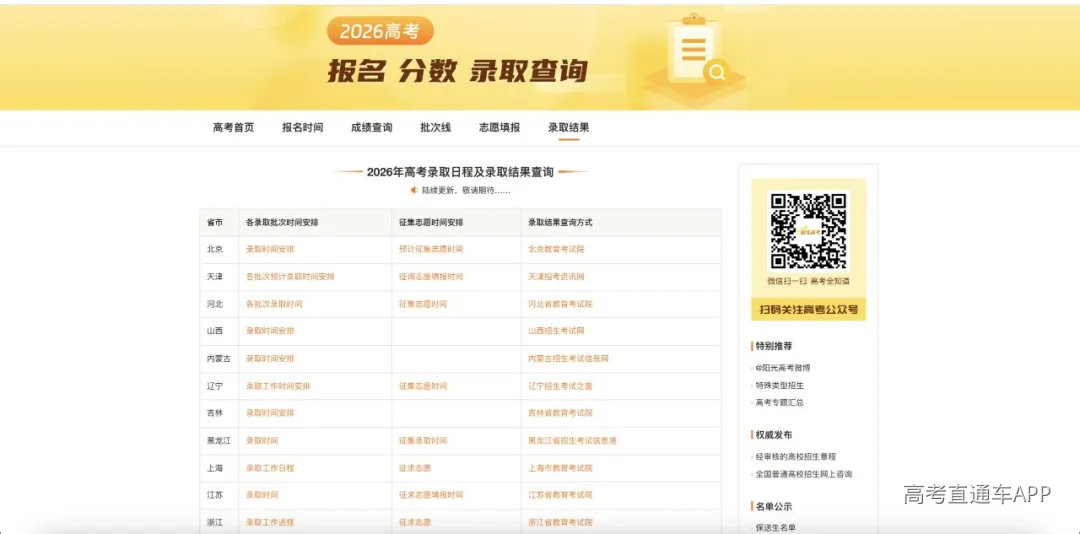Open 各批次预计录取时间安排 link for 天津
This screenshot has height=534, width=1080.
tap(290, 276)
